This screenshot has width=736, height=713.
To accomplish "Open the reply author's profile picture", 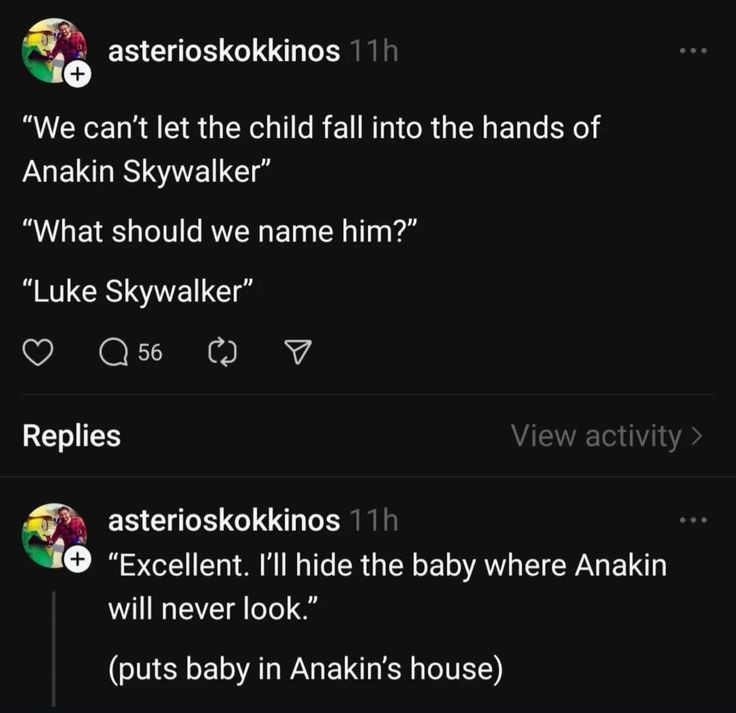I will click(52, 531).
